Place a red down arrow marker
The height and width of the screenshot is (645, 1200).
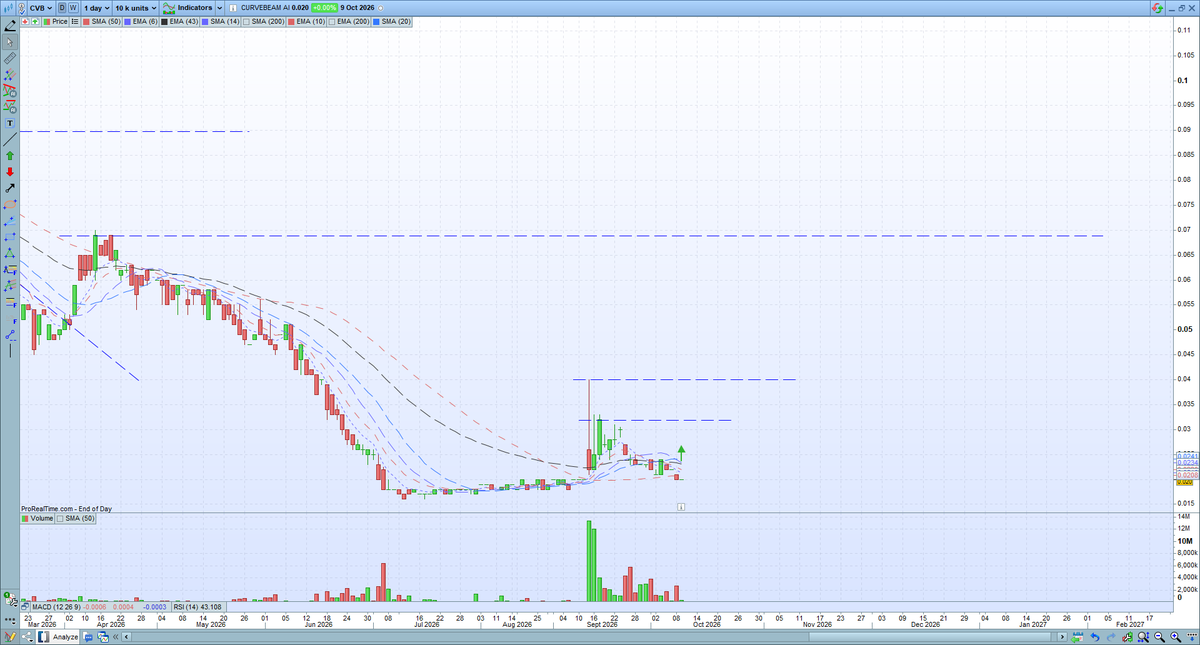pyautogui.click(x=10, y=171)
